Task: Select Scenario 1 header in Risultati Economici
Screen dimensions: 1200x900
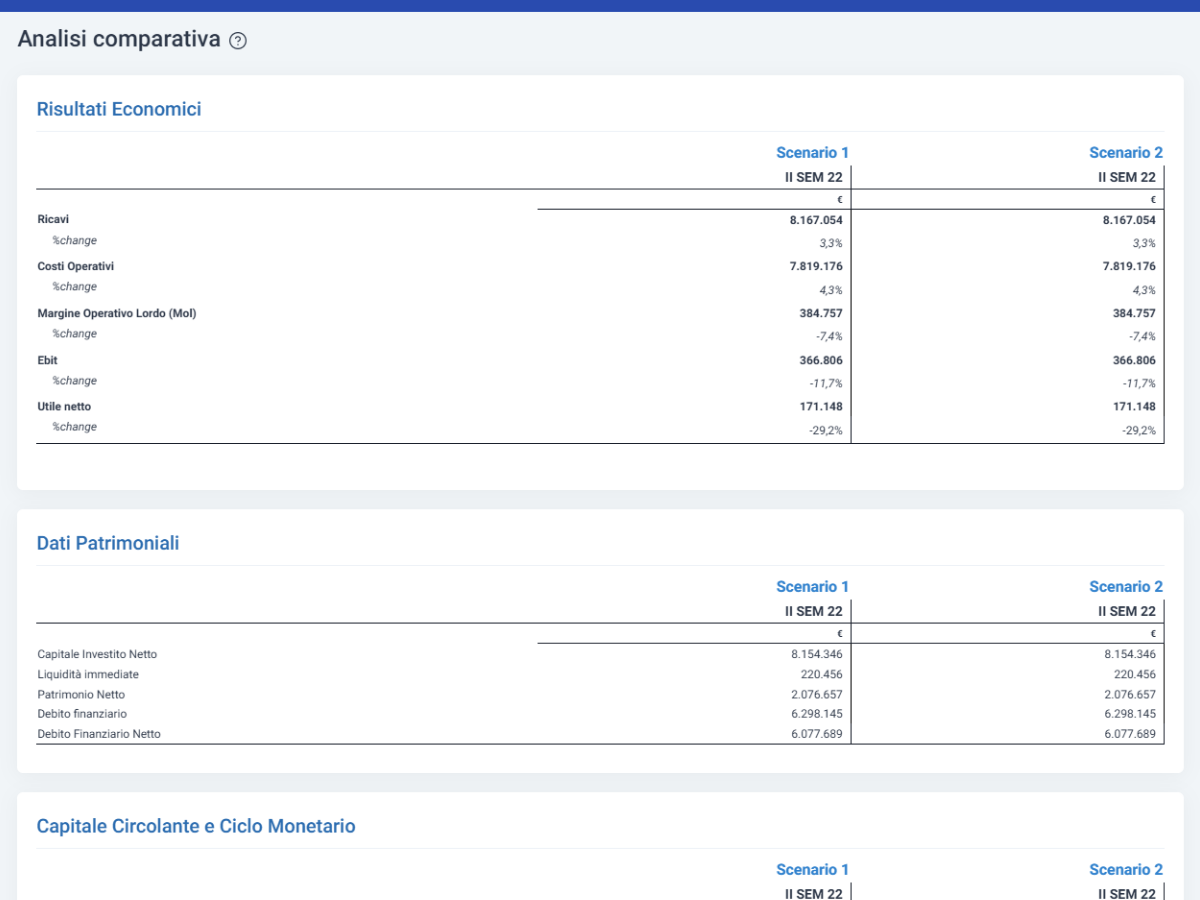Action: click(x=812, y=153)
